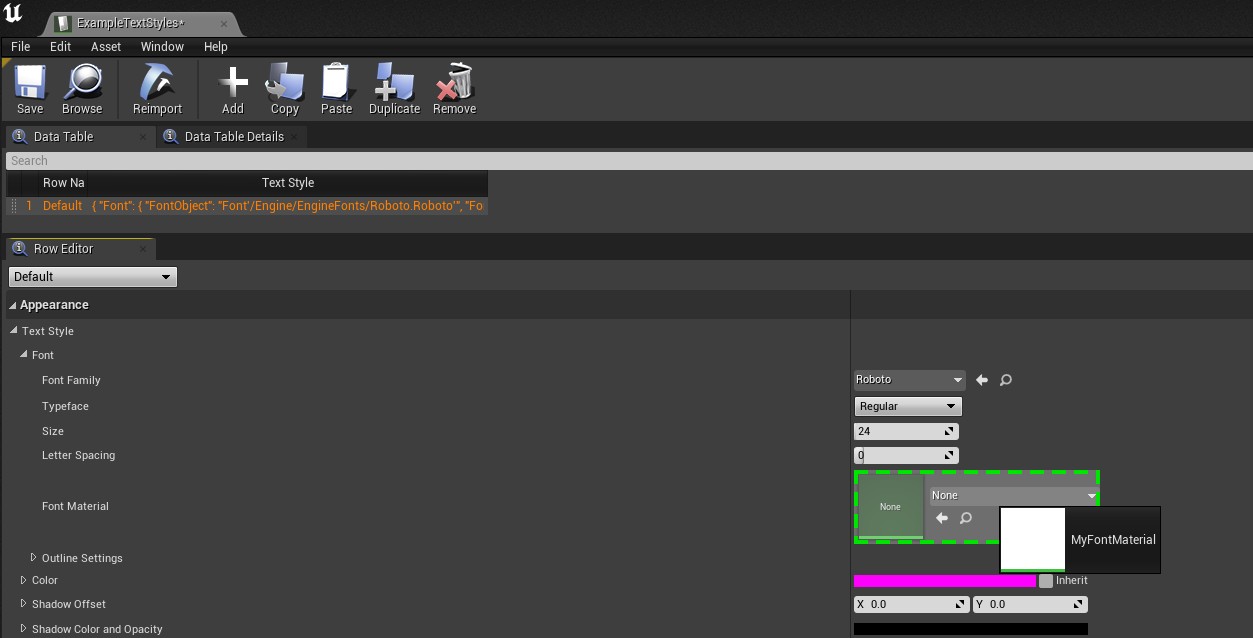
Task: Browse to Roboto font using magnifier icon
Action: [x=1006, y=380]
